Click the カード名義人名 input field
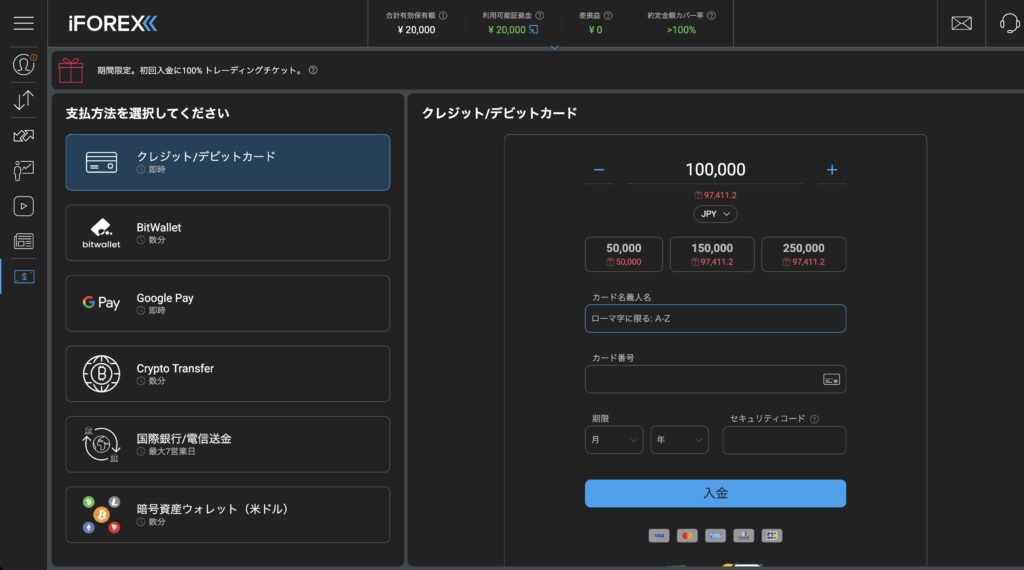 [715, 319]
